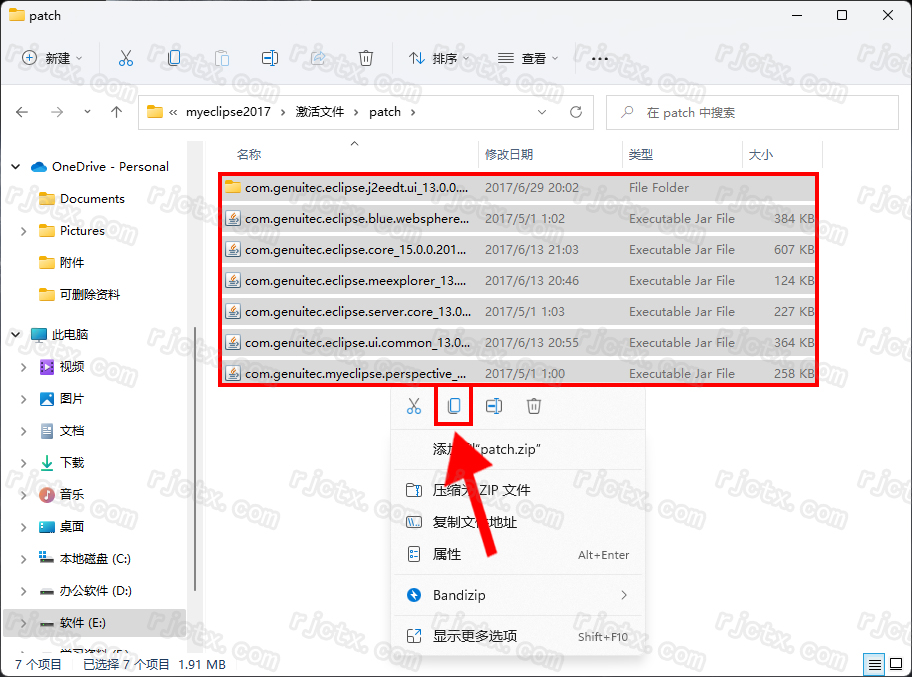This screenshot has width=912, height=677.
Task: Open the 软件 (E:) drive in sidebar
Action: point(82,622)
